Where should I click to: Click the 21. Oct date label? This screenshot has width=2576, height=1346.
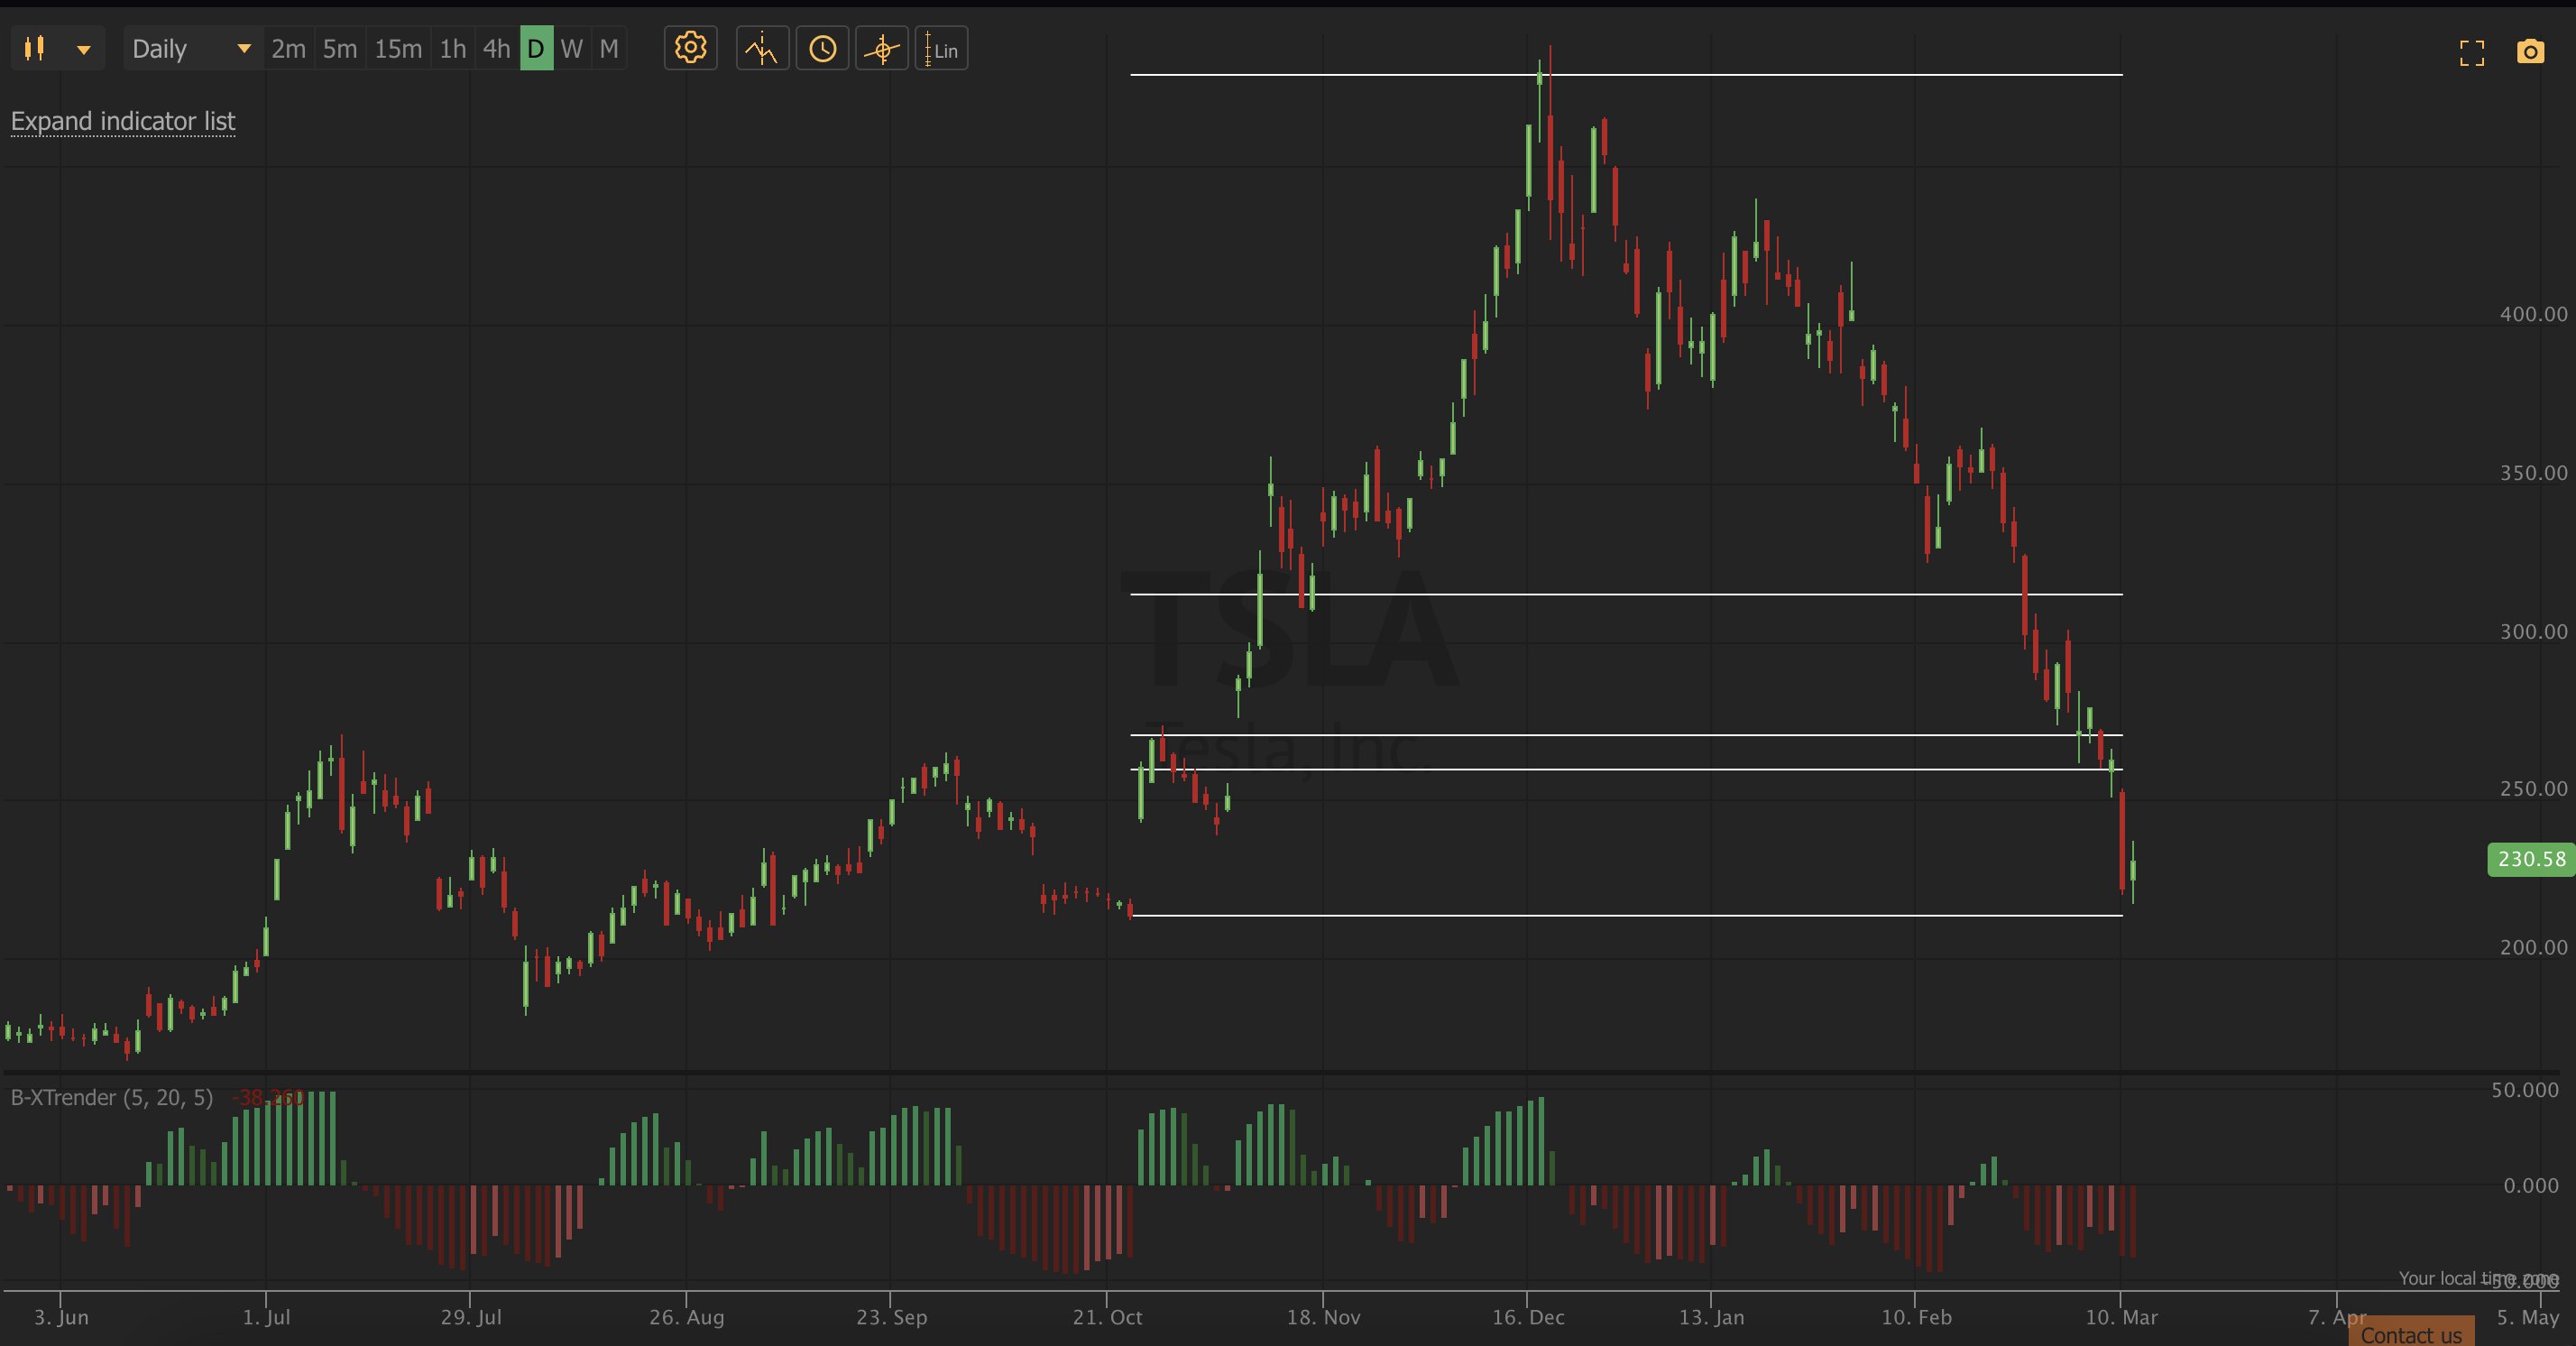tap(1107, 1317)
